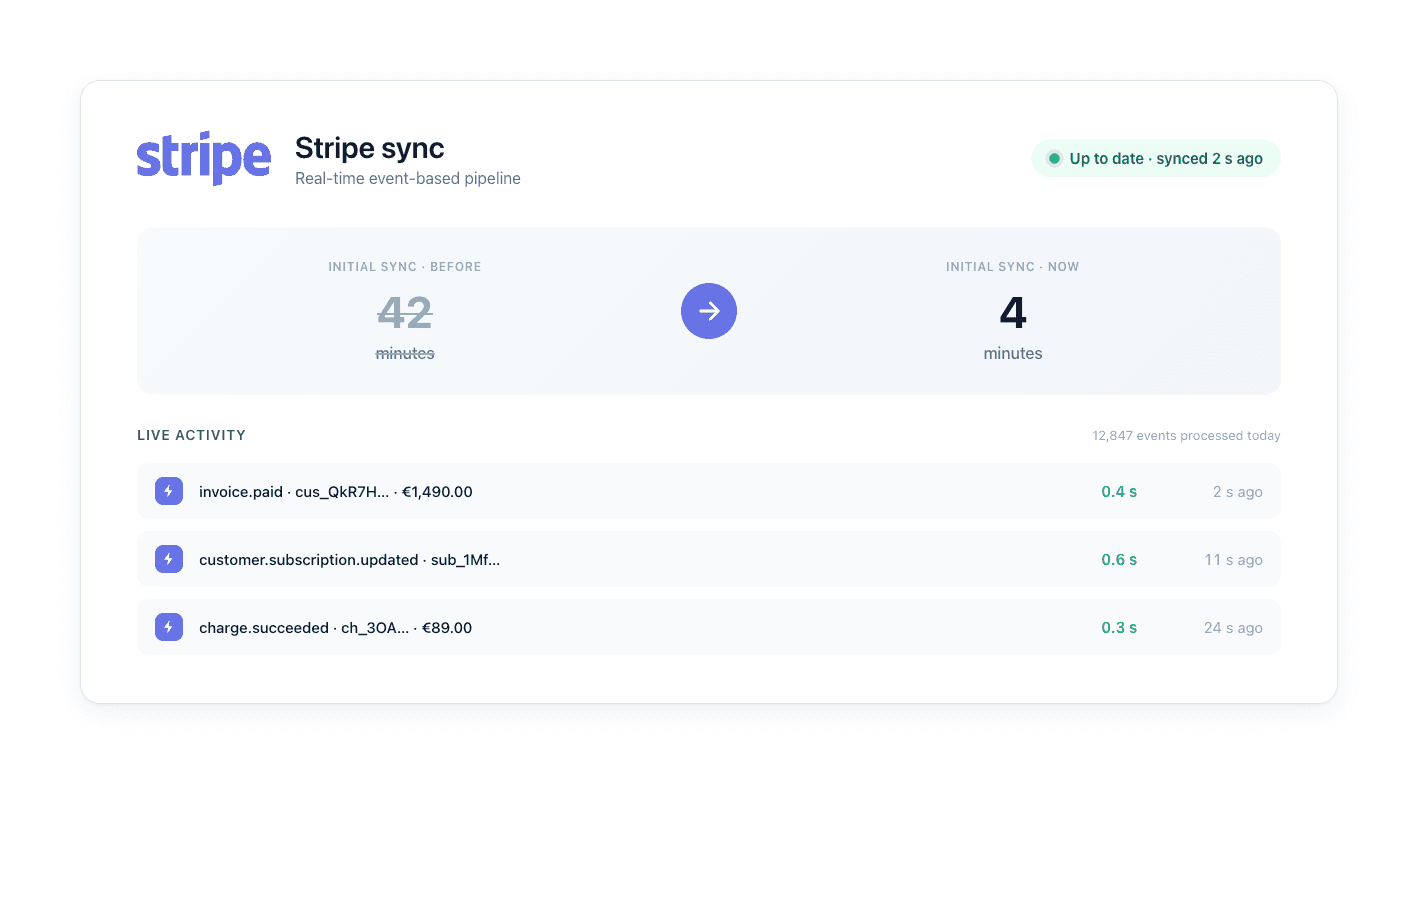Image resolution: width=1418 pixels, height=900 pixels.
Task: Click the struck-through 42 value
Action: [x=405, y=313]
